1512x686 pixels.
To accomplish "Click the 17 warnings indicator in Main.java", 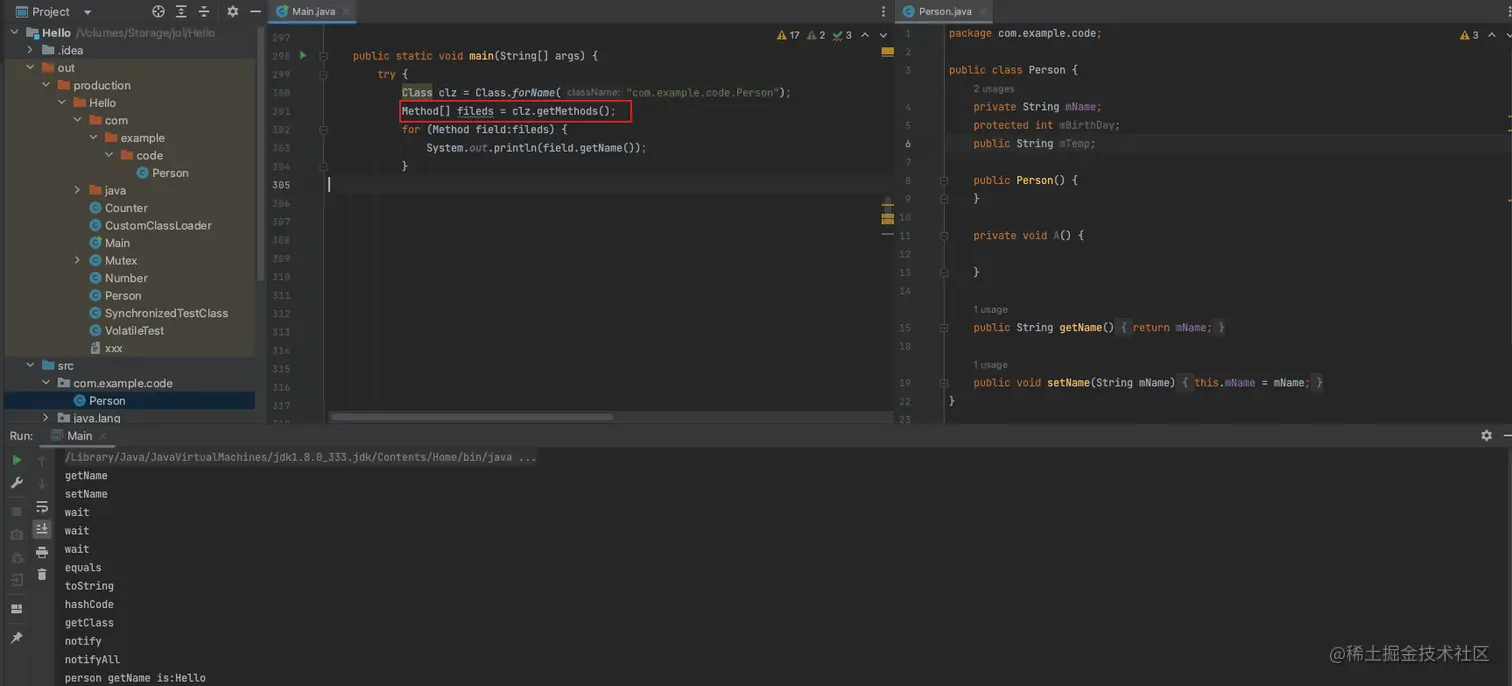I will coord(789,35).
